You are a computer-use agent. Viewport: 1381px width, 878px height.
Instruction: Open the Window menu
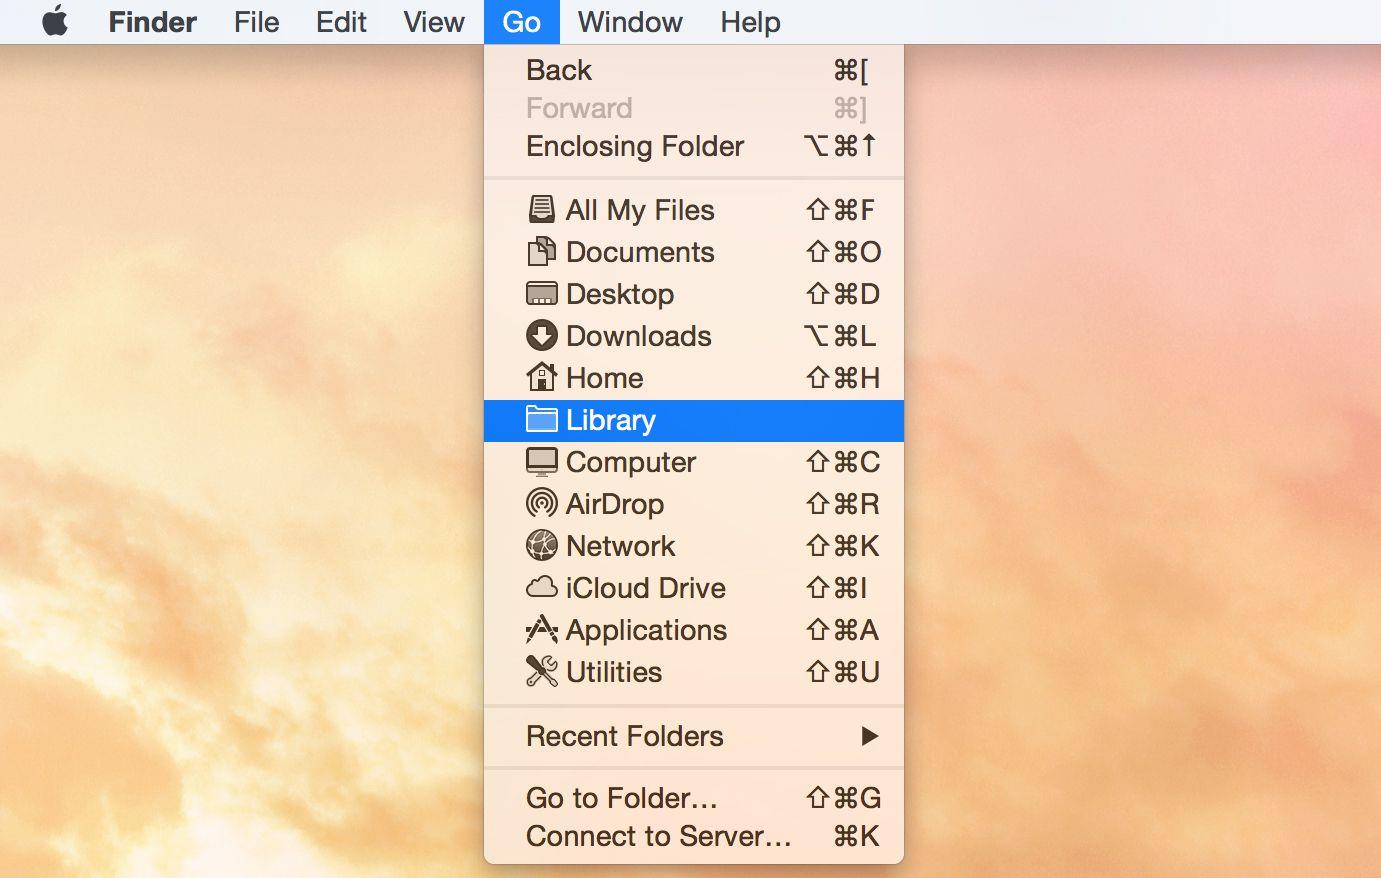630,22
